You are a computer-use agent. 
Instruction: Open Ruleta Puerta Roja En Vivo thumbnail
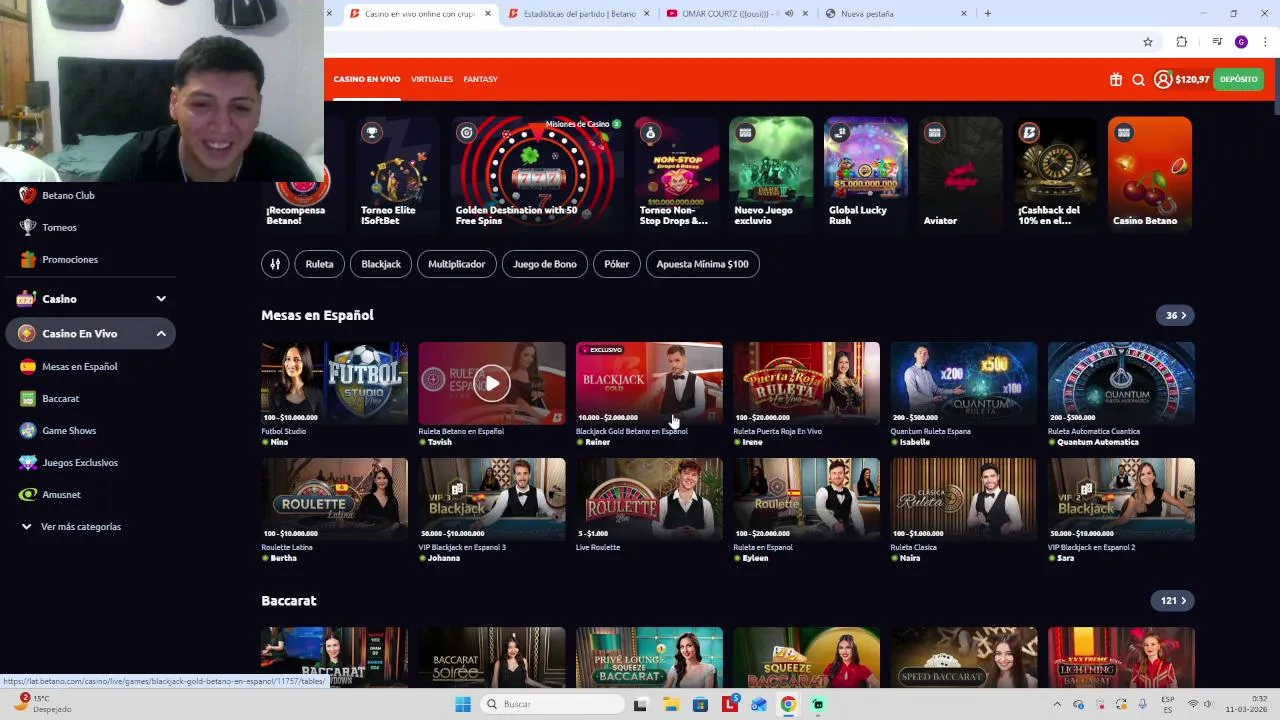tap(806, 383)
